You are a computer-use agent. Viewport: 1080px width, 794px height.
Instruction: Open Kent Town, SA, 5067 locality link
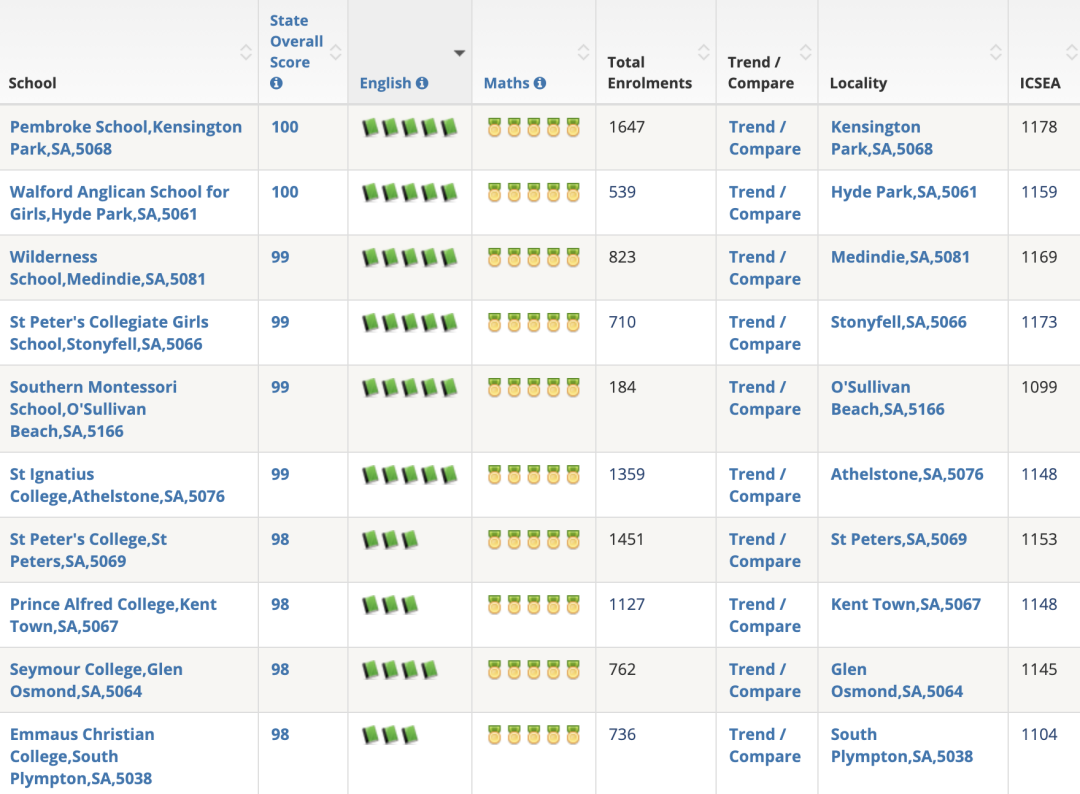click(906, 605)
